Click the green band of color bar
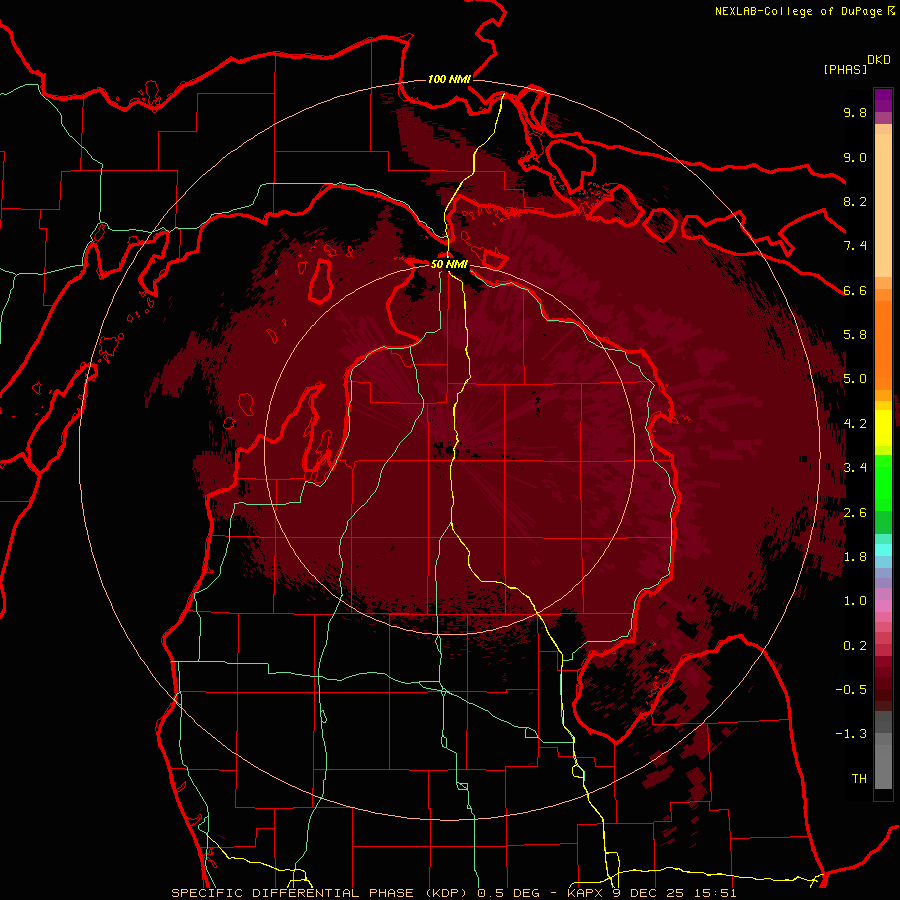900x900 pixels. (883, 494)
